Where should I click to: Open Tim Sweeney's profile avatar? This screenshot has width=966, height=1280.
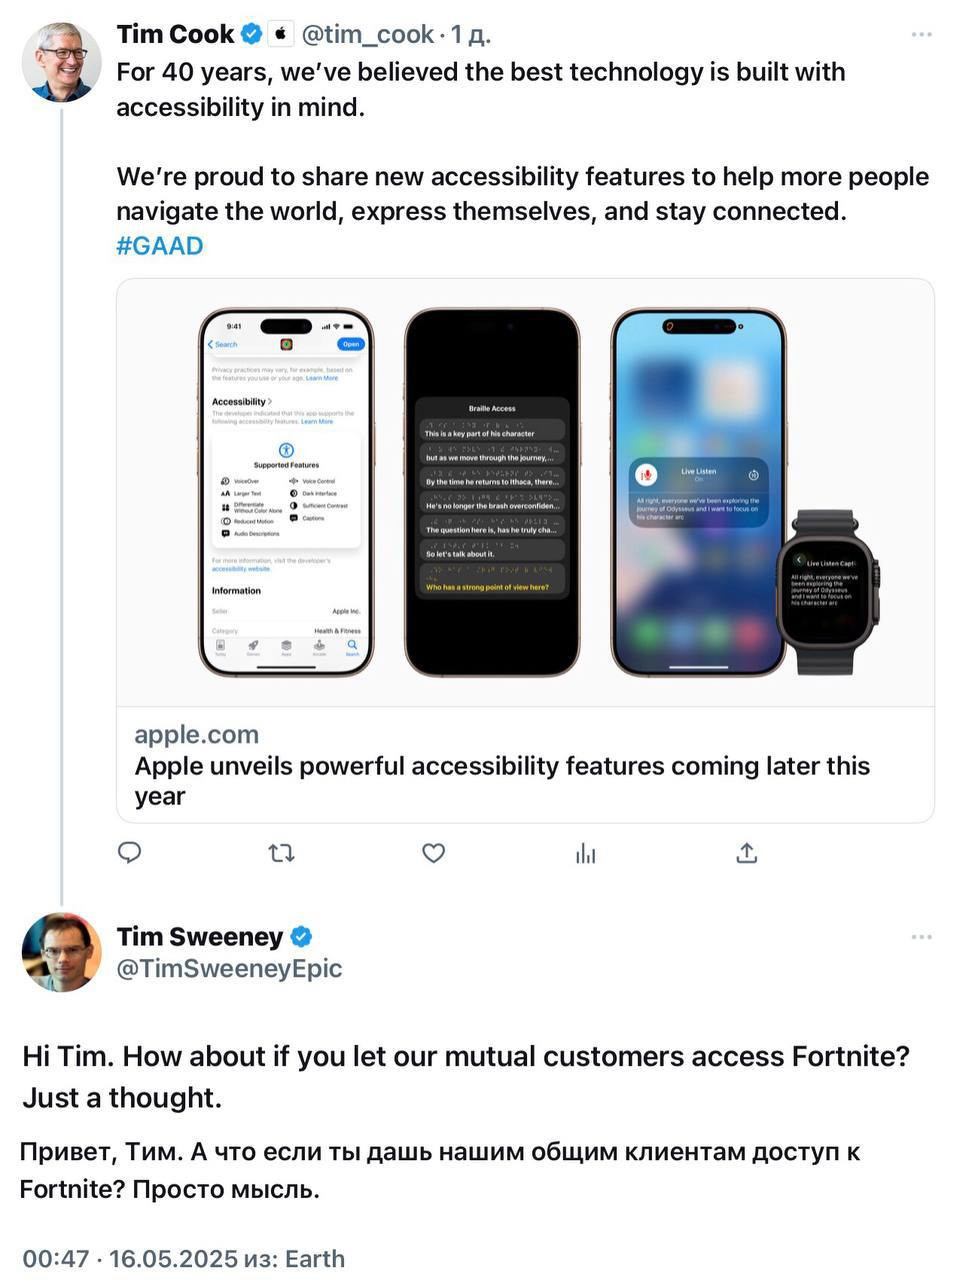click(61, 952)
